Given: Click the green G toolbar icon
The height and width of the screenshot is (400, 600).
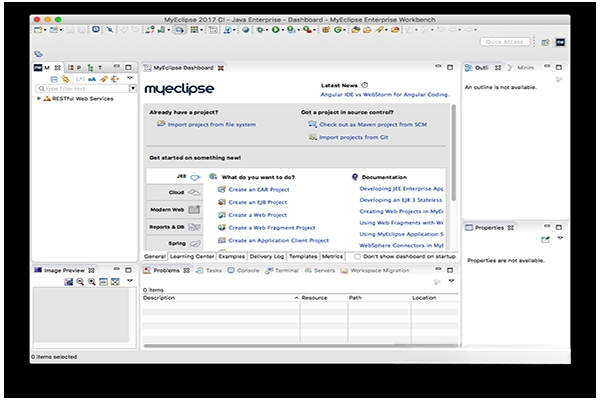Looking at the screenshot, I should pos(338,29).
